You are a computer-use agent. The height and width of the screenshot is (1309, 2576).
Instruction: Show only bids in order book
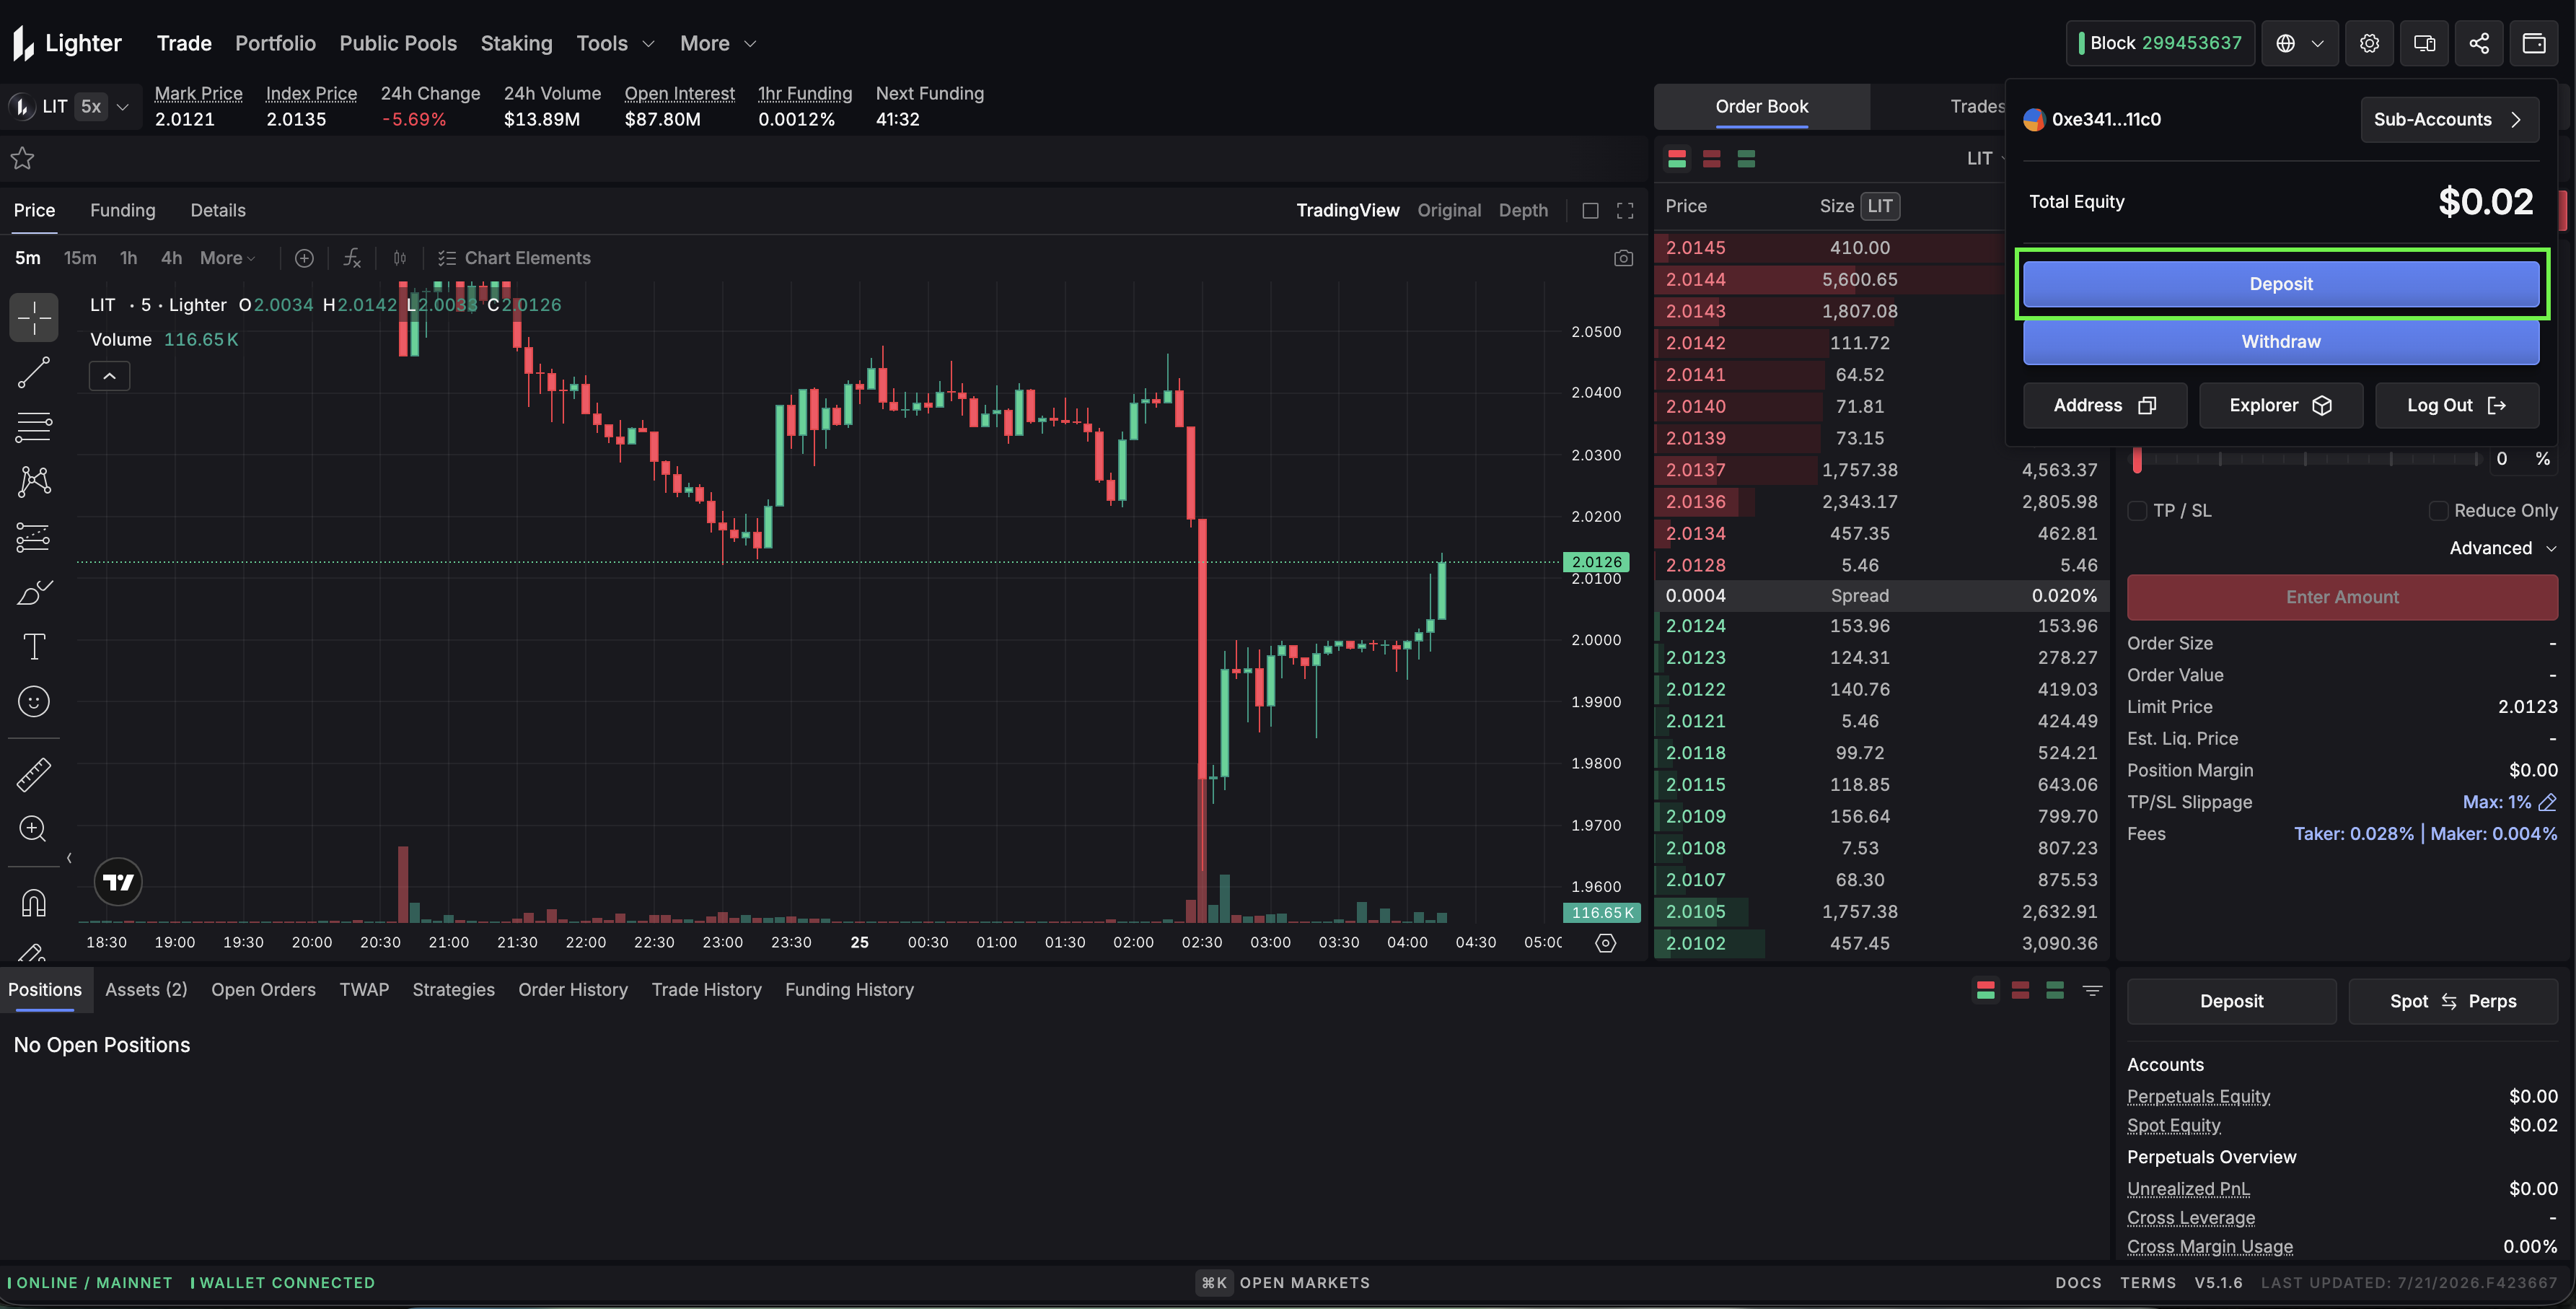click(1746, 158)
